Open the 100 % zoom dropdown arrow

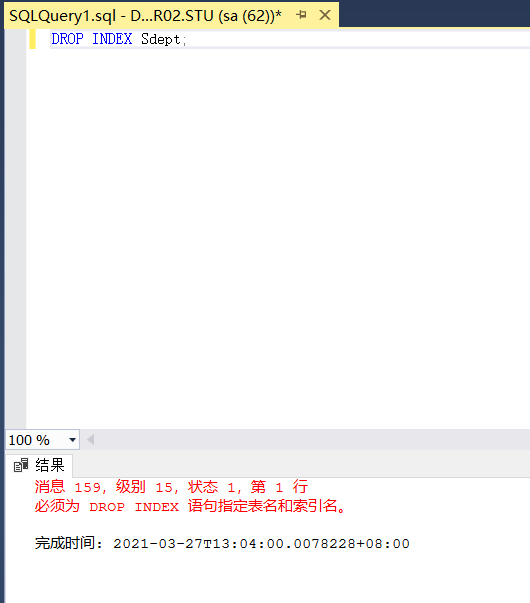pos(72,440)
